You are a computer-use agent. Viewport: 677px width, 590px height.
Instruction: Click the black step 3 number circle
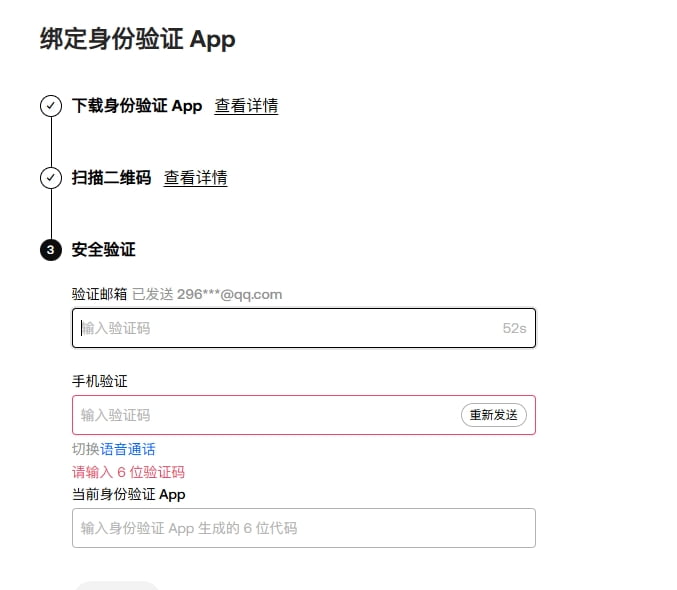pyautogui.click(x=51, y=250)
